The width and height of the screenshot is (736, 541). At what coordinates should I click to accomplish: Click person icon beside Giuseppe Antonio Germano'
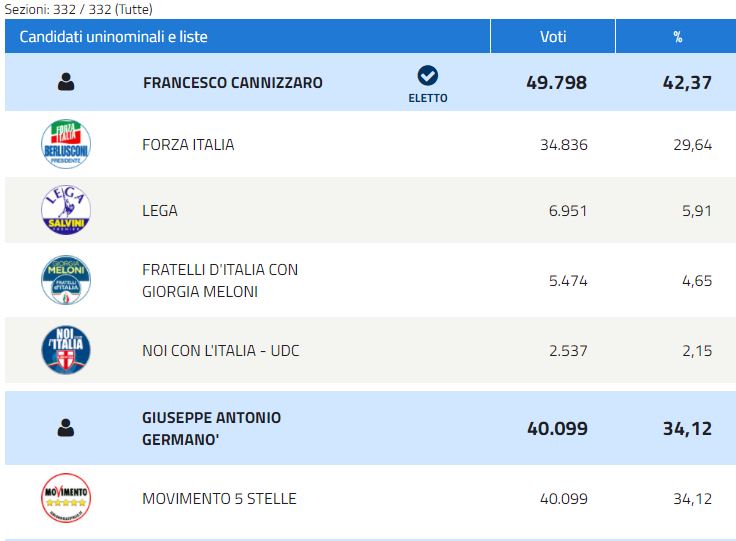coord(66,428)
